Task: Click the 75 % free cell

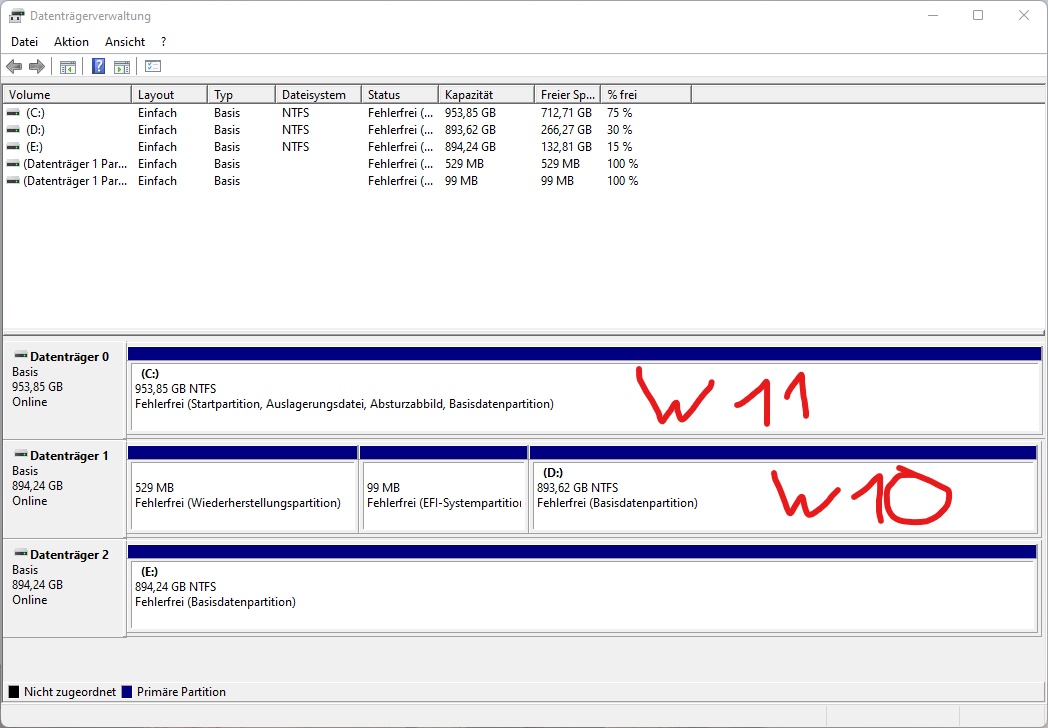Action: [x=620, y=113]
